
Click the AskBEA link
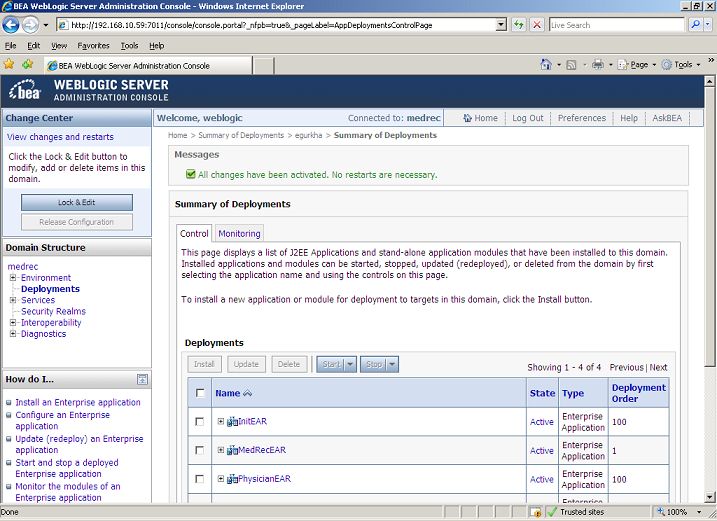[667, 118]
